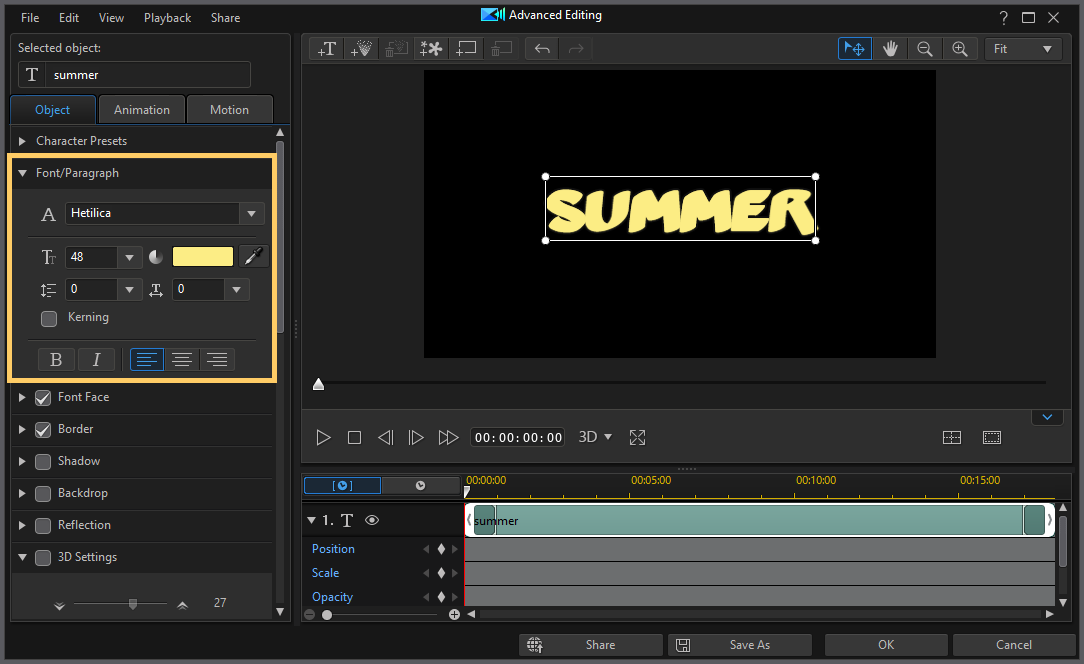The height and width of the screenshot is (664, 1084).
Task: Click the Undo arrow icon
Action: click(x=541, y=48)
